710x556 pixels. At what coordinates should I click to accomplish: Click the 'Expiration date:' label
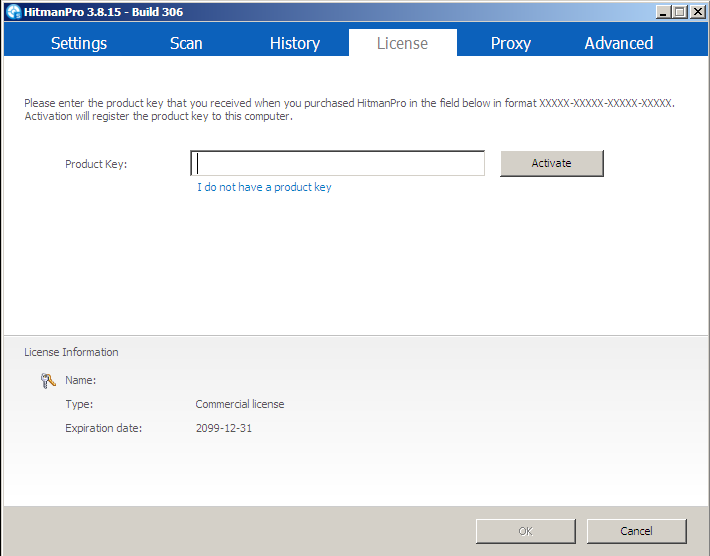[x=104, y=428]
